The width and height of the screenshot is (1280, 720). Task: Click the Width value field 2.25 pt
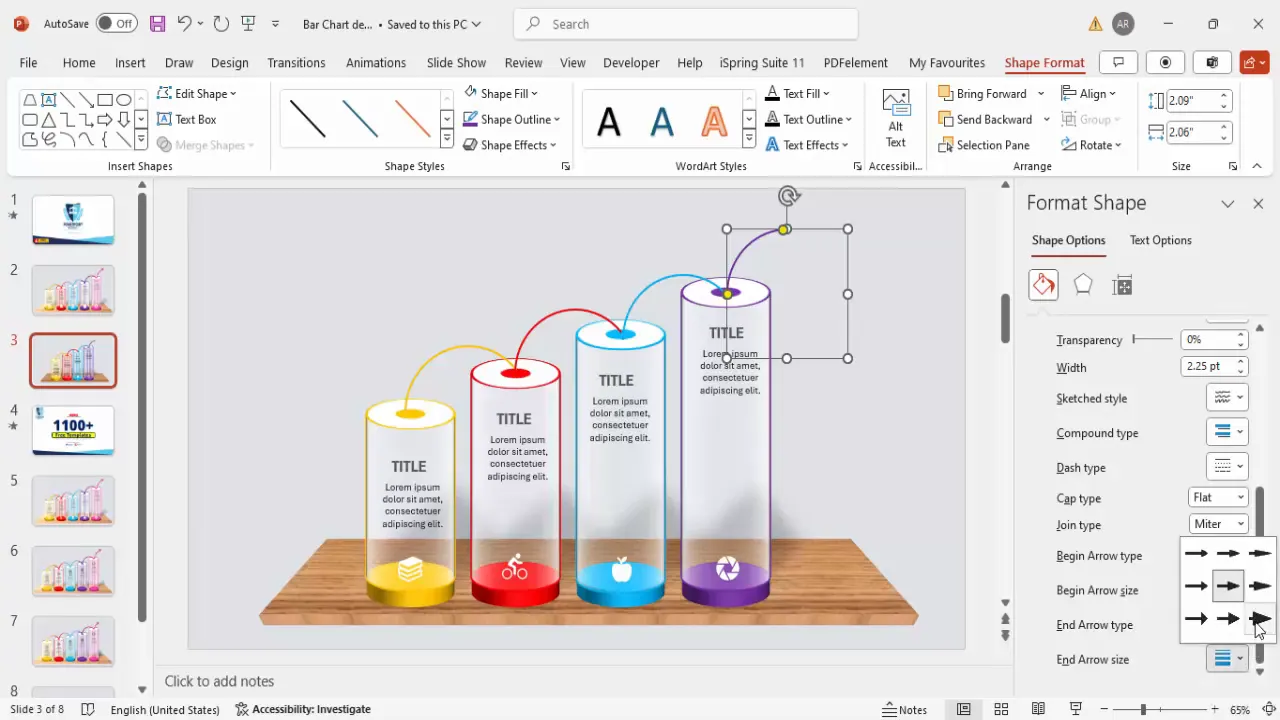click(x=1207, y=367)
